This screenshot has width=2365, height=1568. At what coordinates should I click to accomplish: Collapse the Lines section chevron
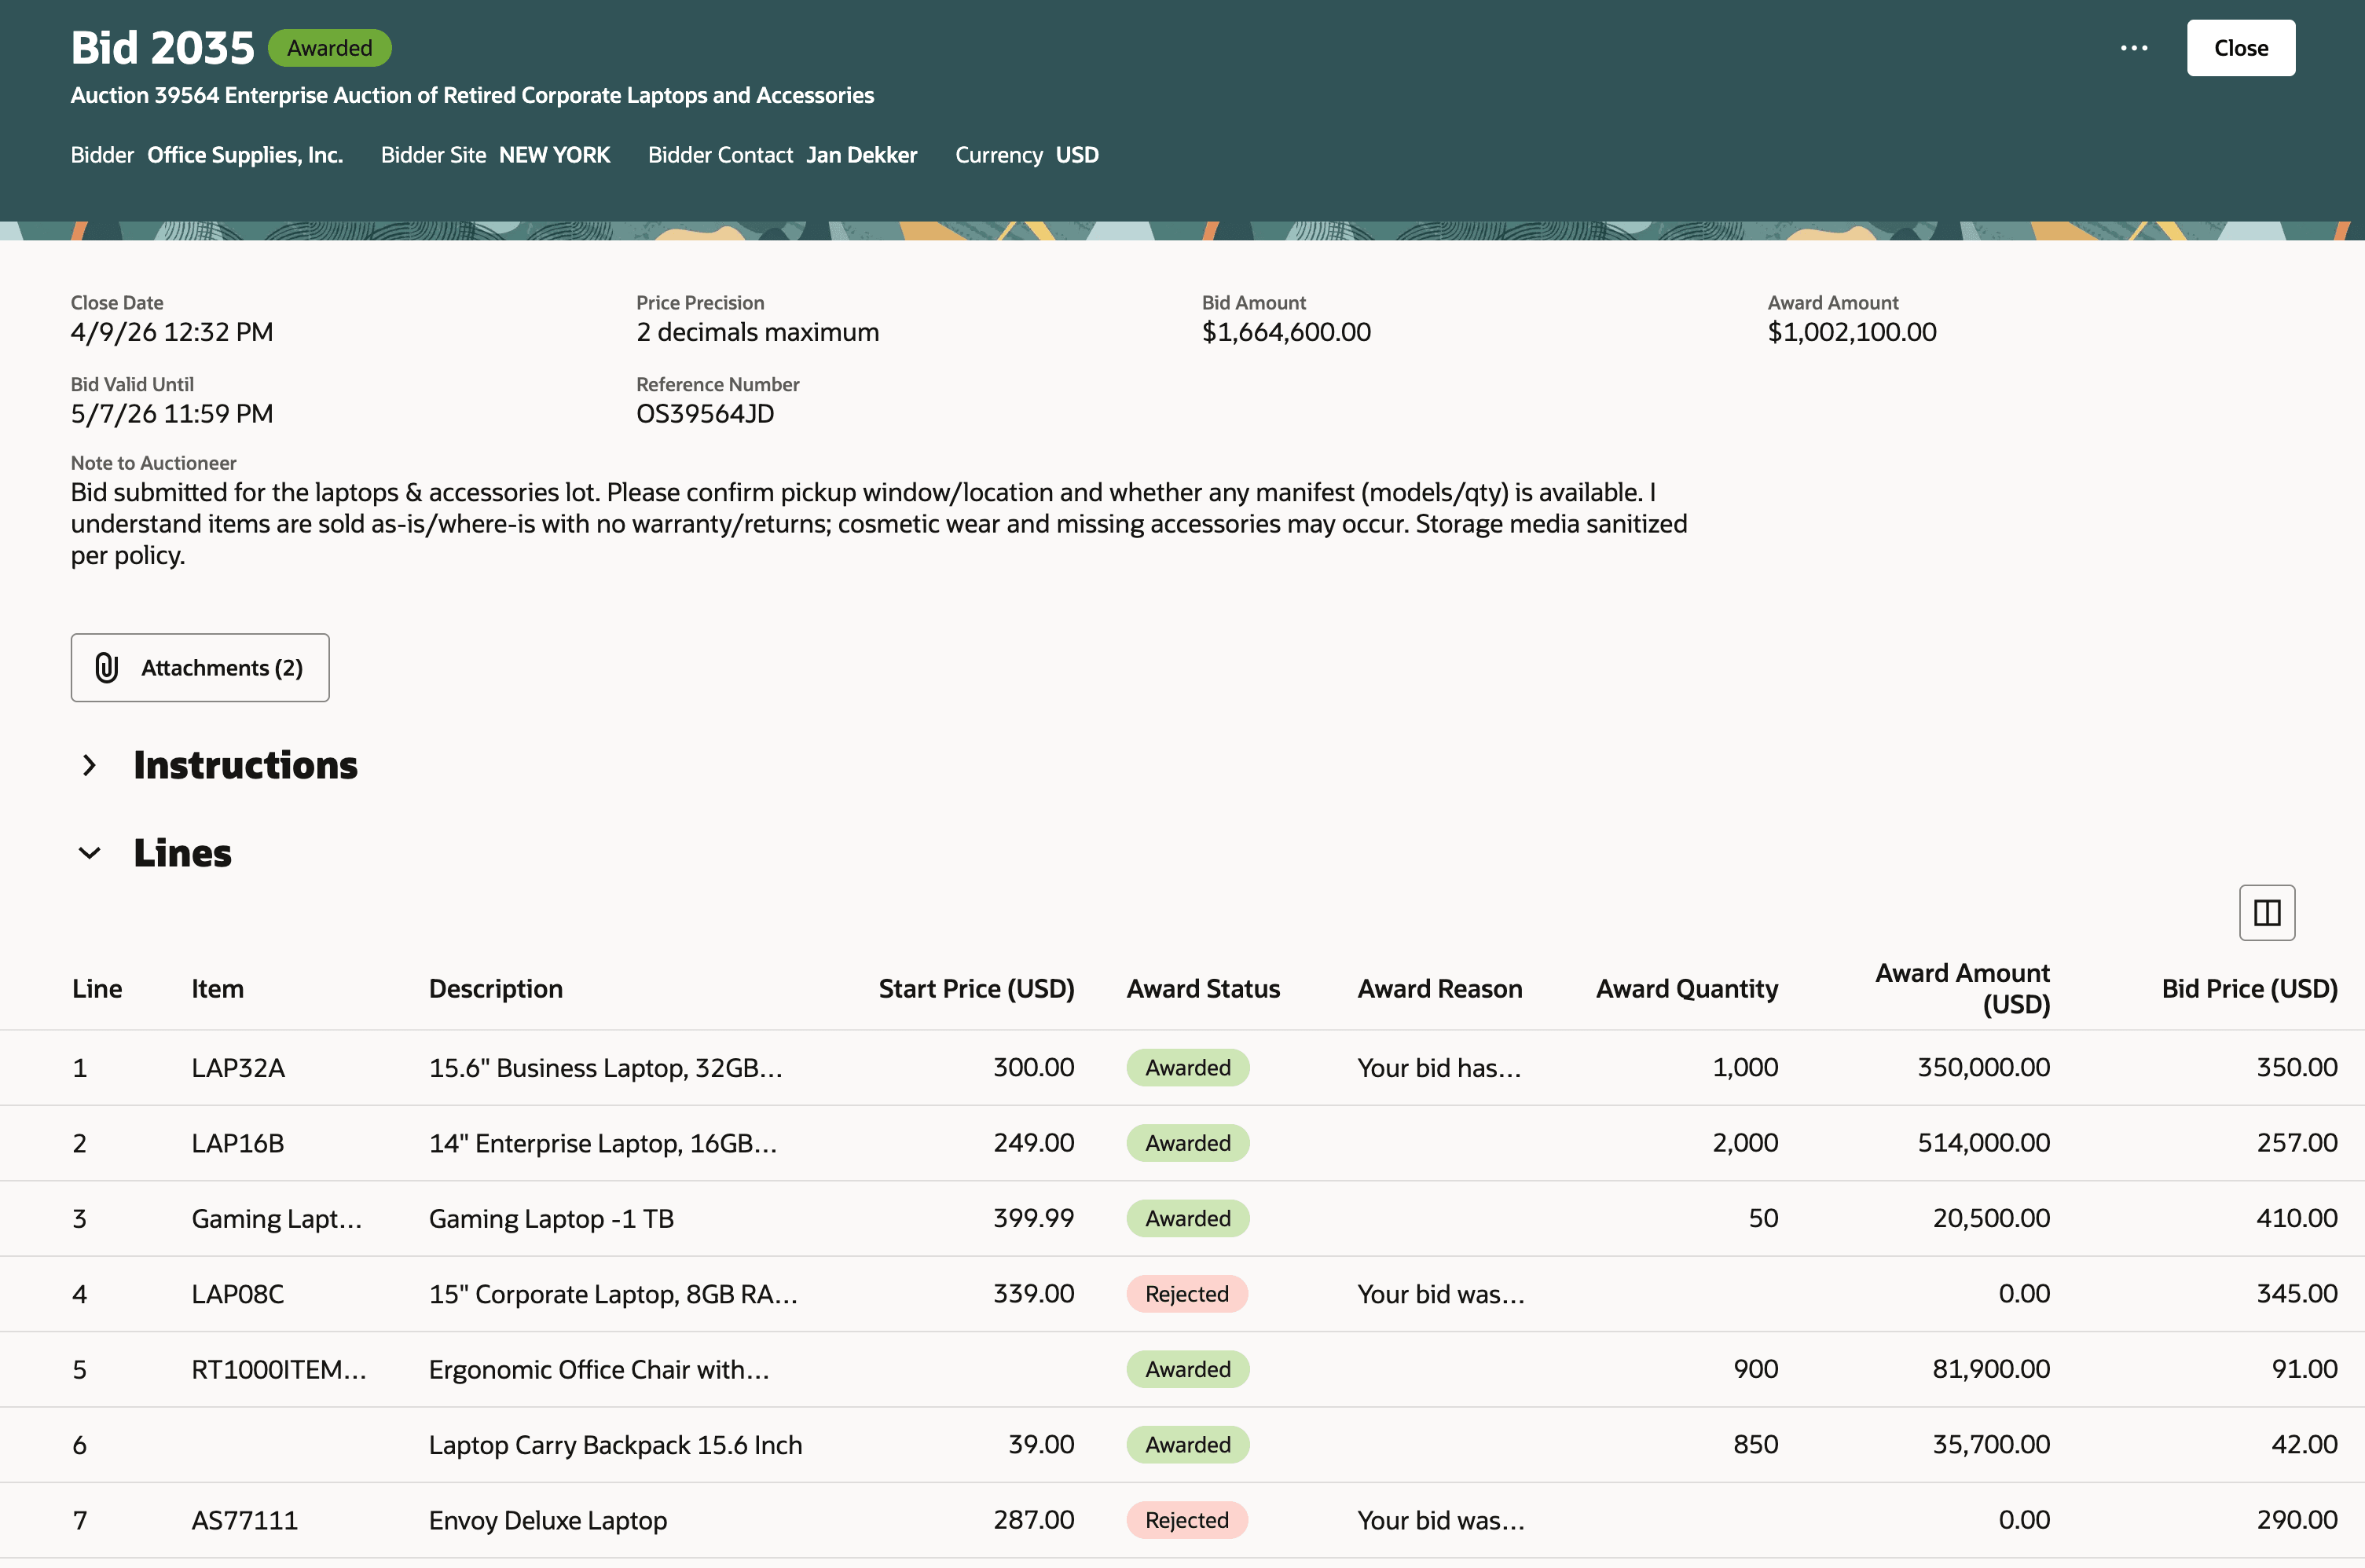pyautogui.click(x=89, y=853)
